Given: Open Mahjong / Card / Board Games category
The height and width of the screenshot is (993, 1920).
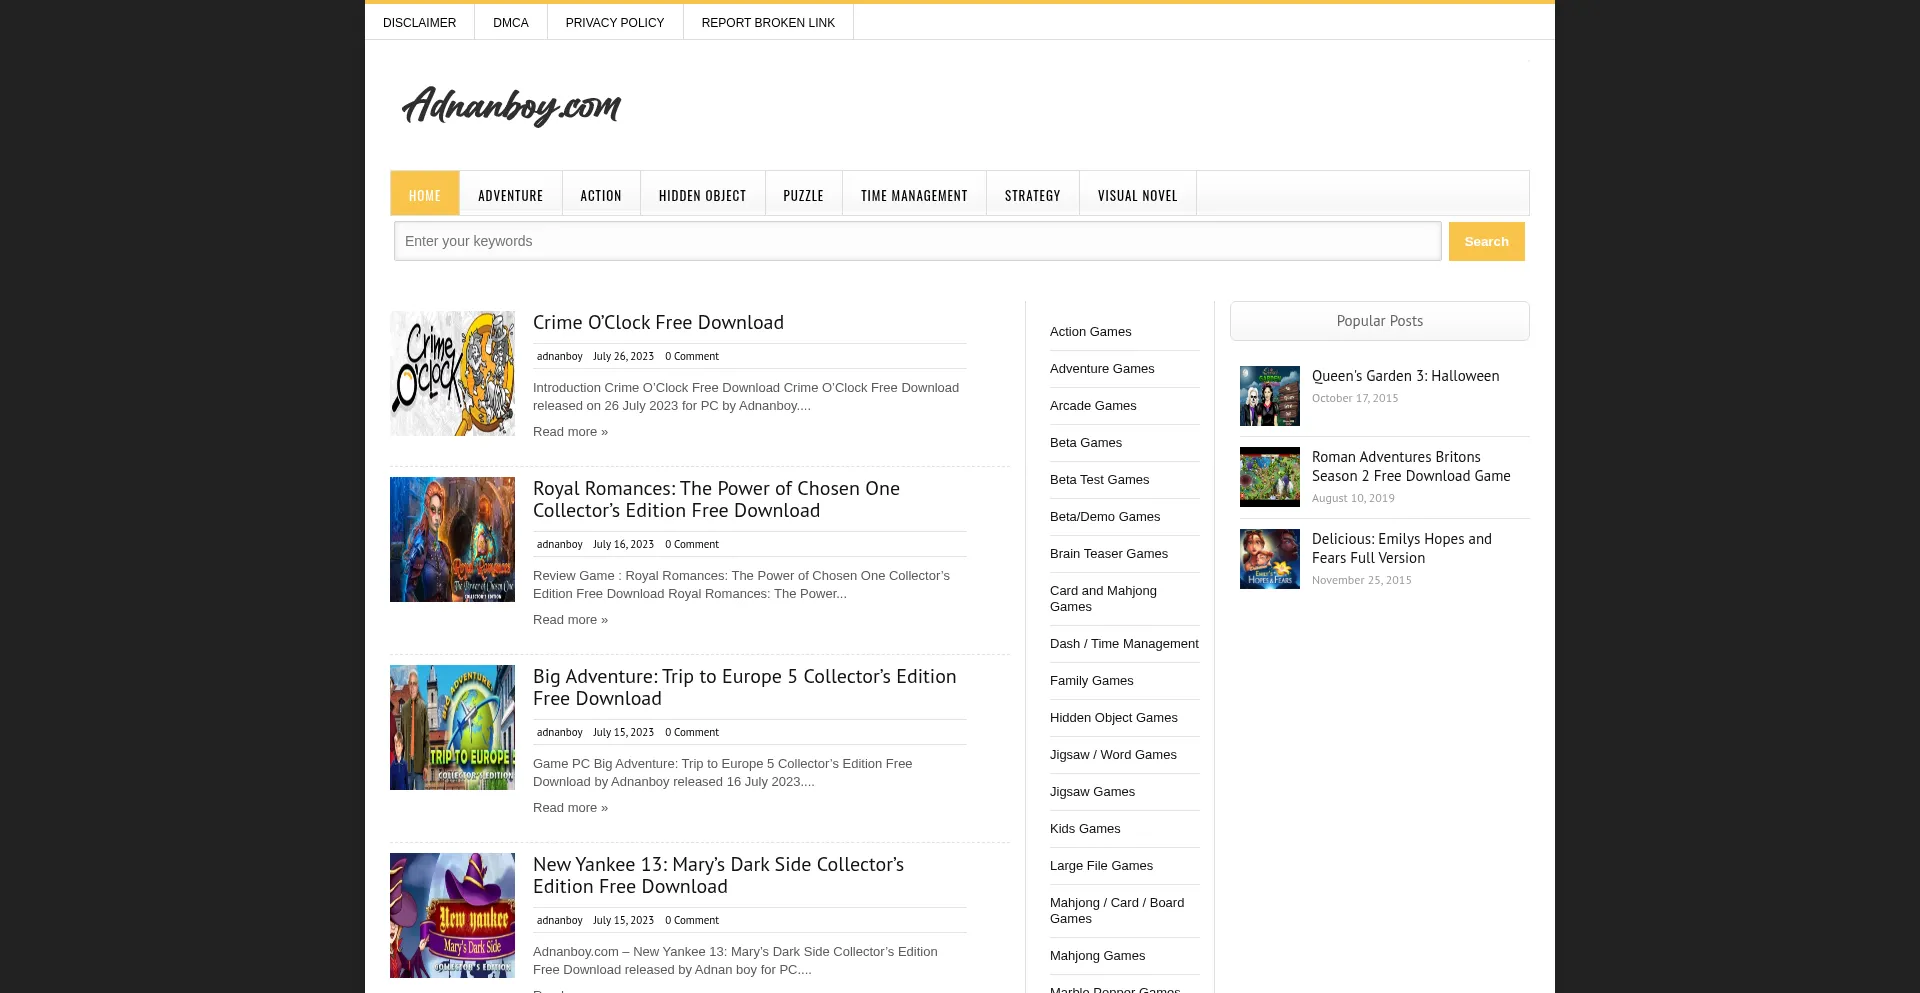Looking at the screenshot, I should pyautogui.click(x=1117, y=910).
